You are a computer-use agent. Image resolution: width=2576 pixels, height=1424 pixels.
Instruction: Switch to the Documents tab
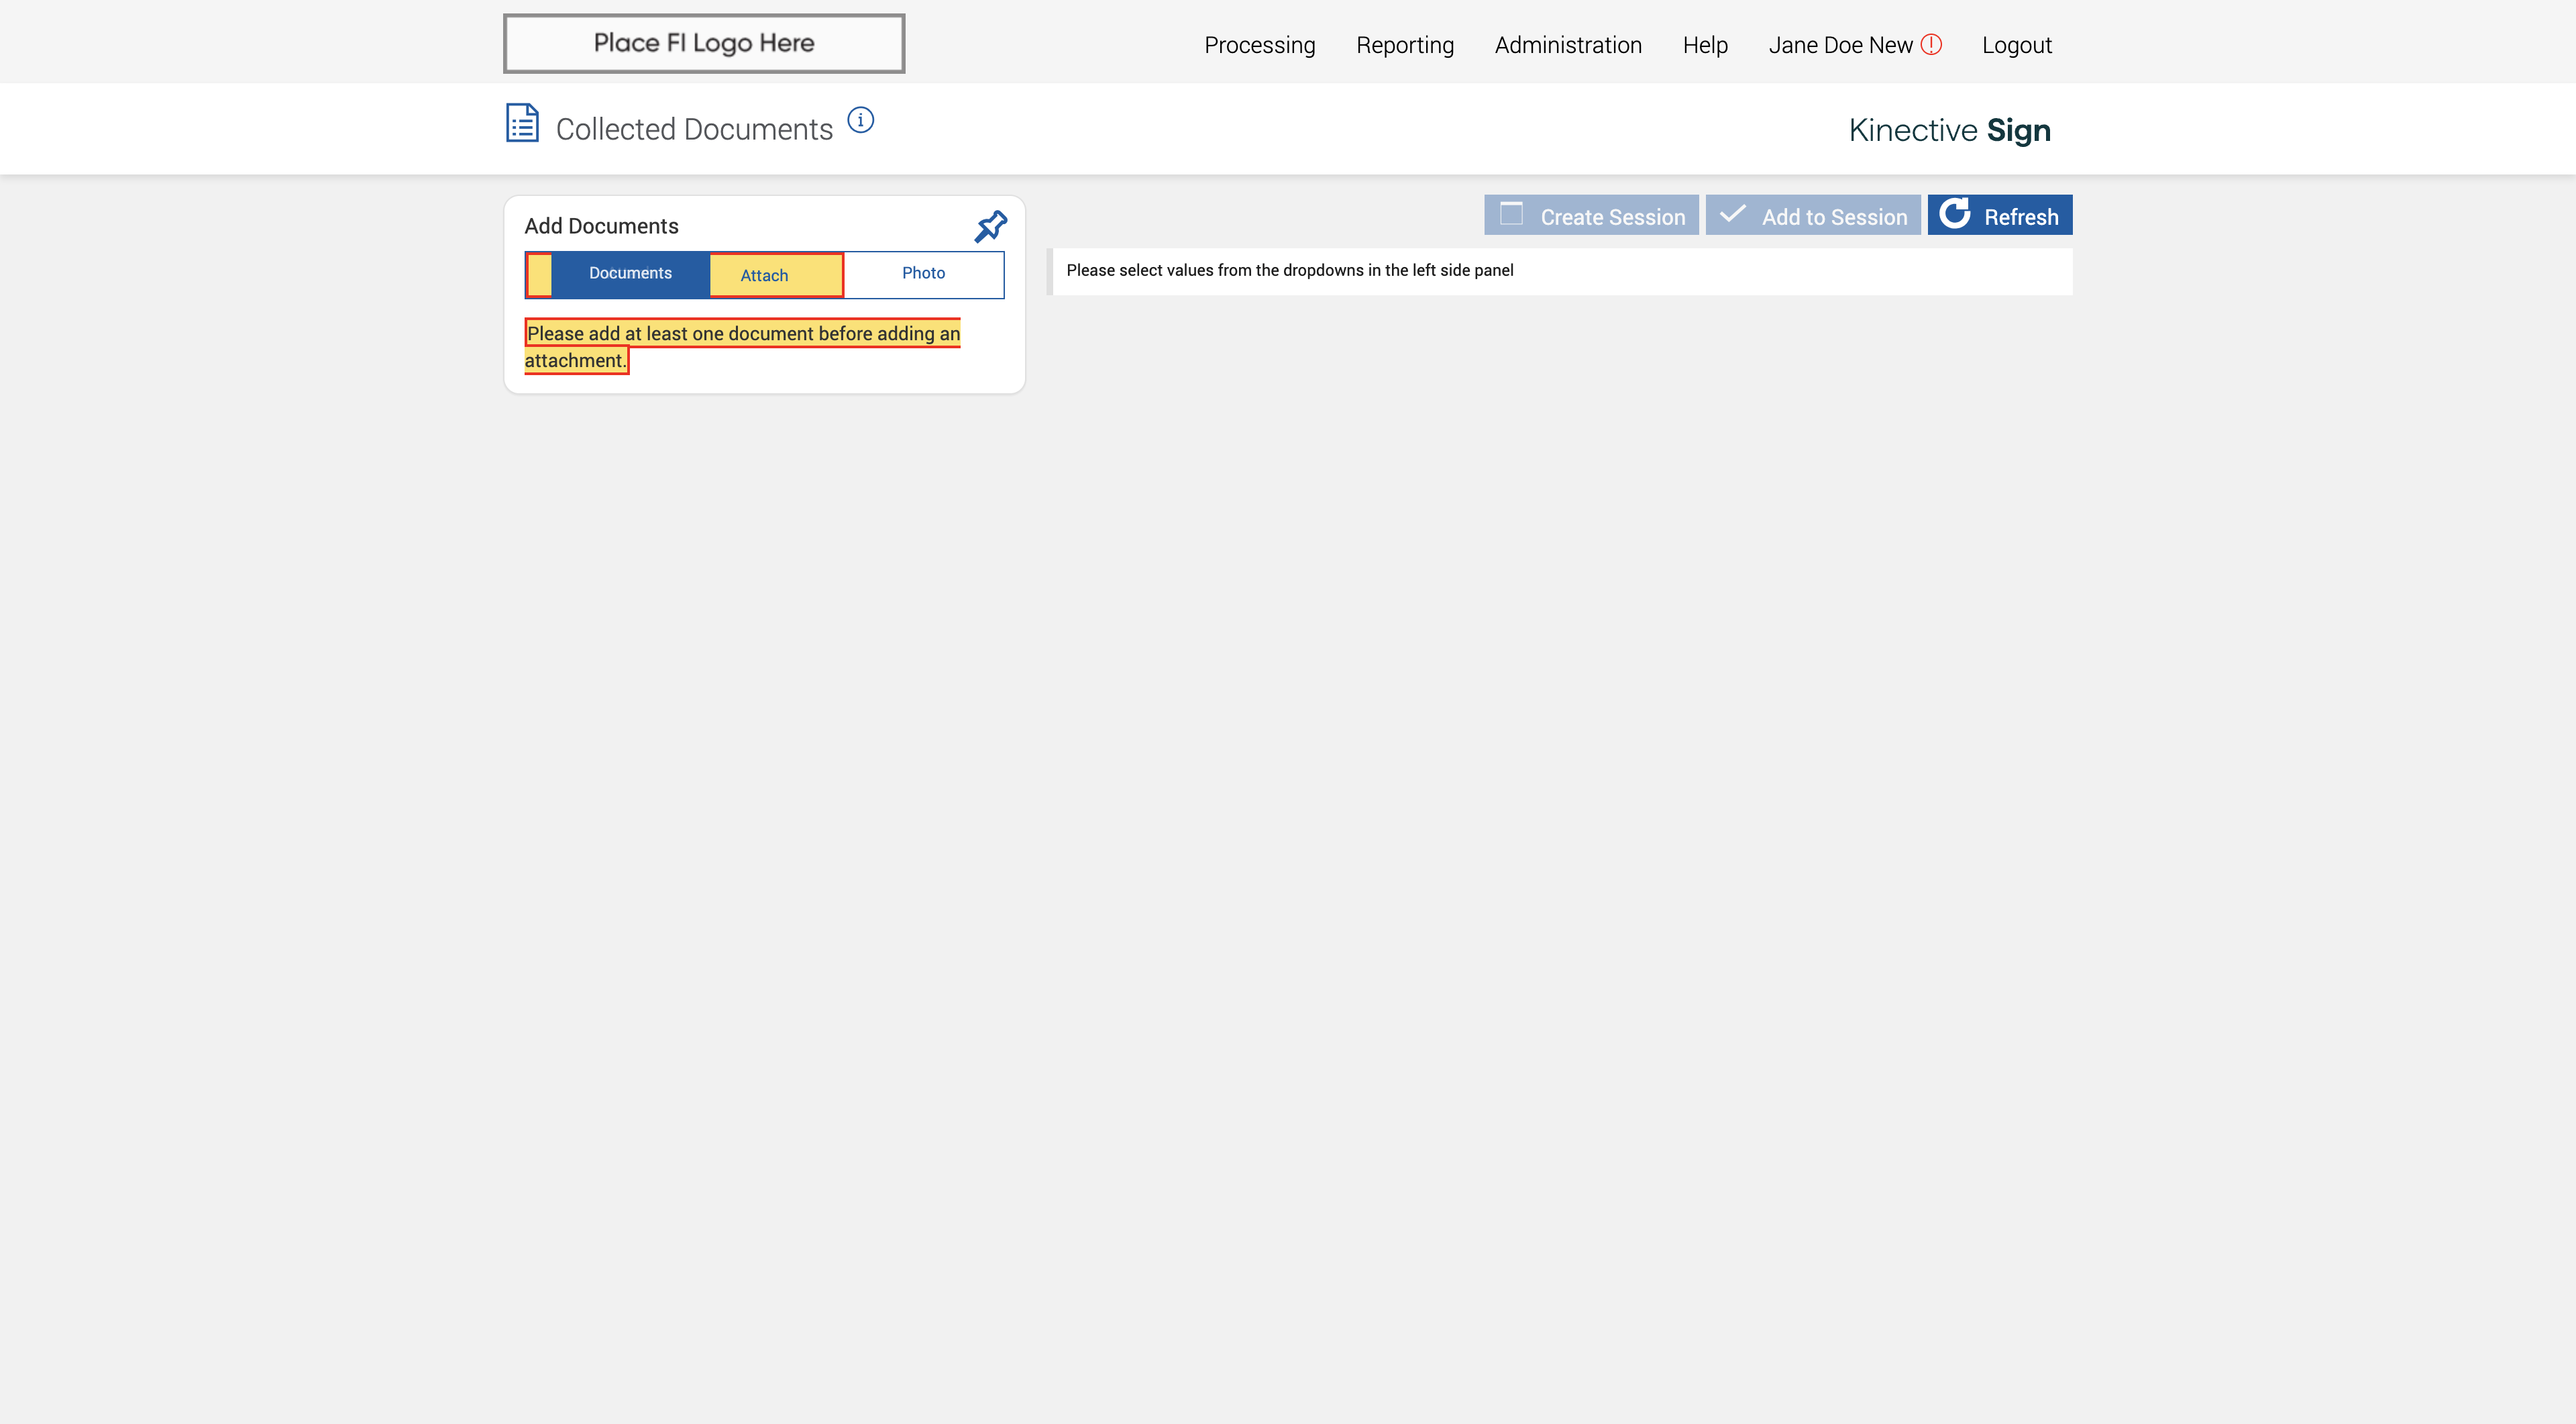click(x=630, y=273)
